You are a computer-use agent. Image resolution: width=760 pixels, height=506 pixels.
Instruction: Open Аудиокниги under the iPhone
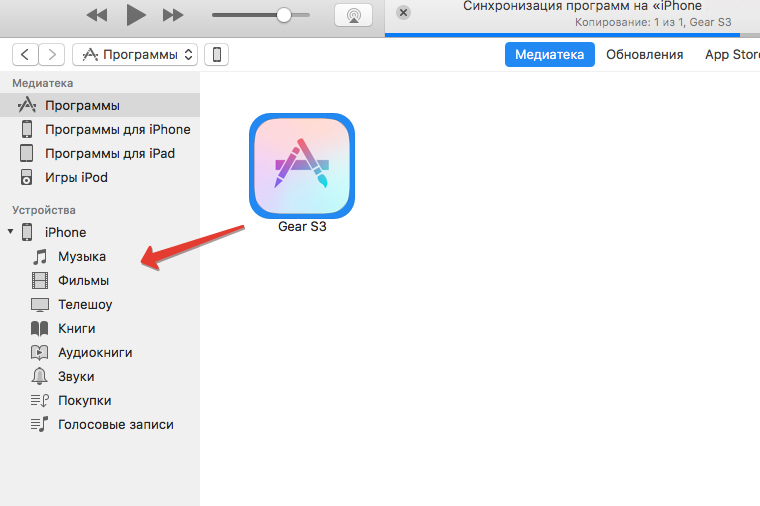tap(100, 352)
